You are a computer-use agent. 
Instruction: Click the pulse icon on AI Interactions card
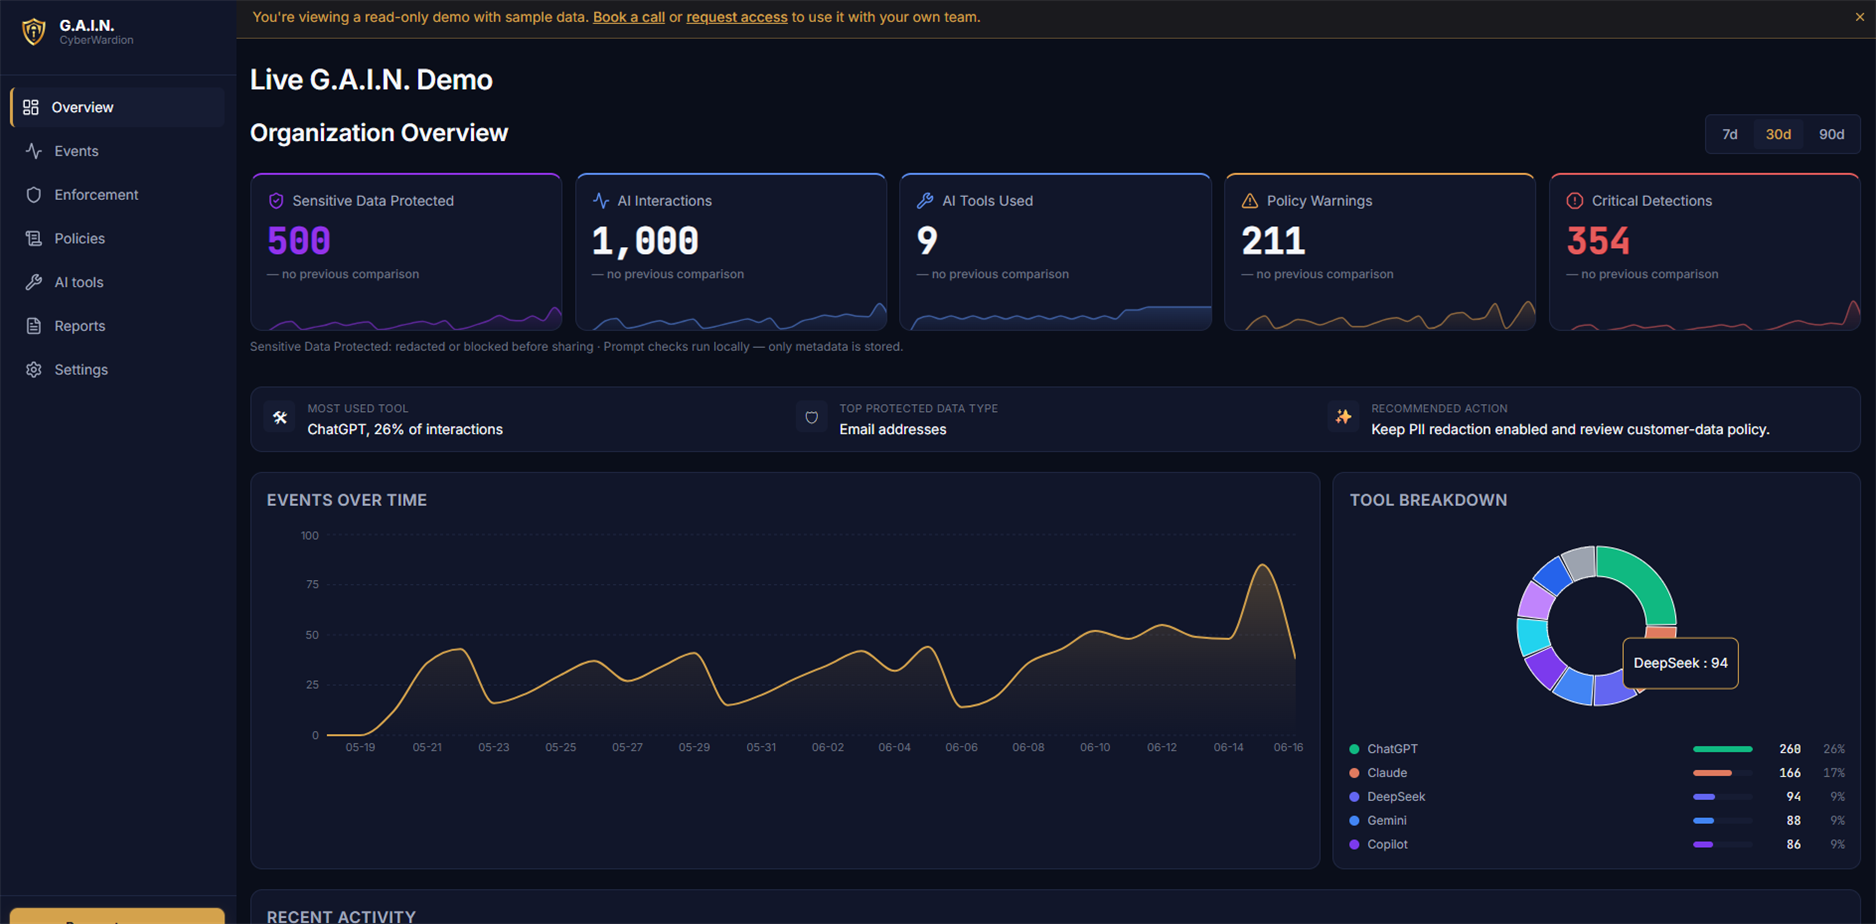(601, 201)
